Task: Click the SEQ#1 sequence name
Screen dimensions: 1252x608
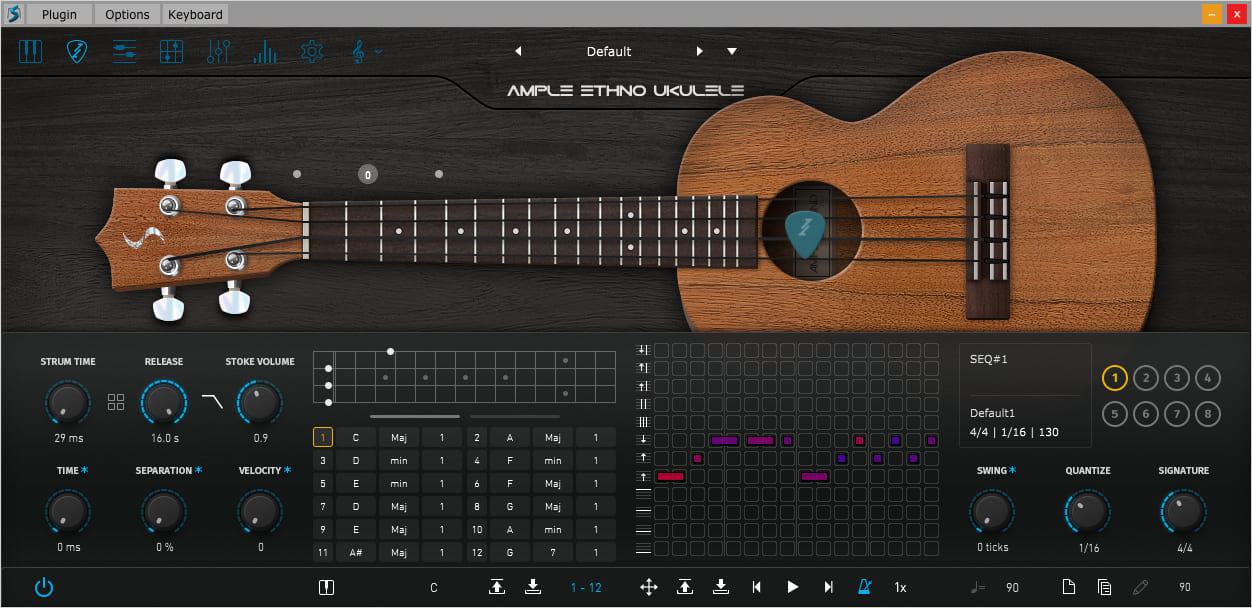Action: (988, 359)
